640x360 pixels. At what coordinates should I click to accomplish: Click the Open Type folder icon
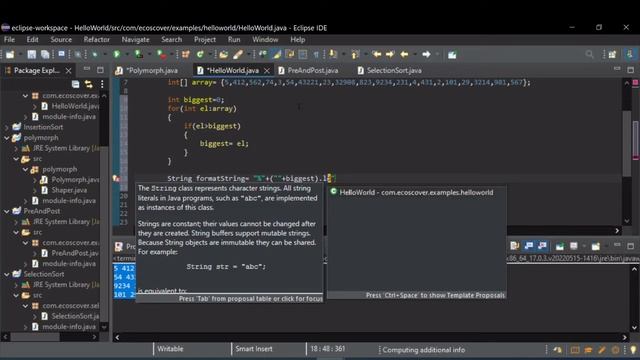(224, 54)
